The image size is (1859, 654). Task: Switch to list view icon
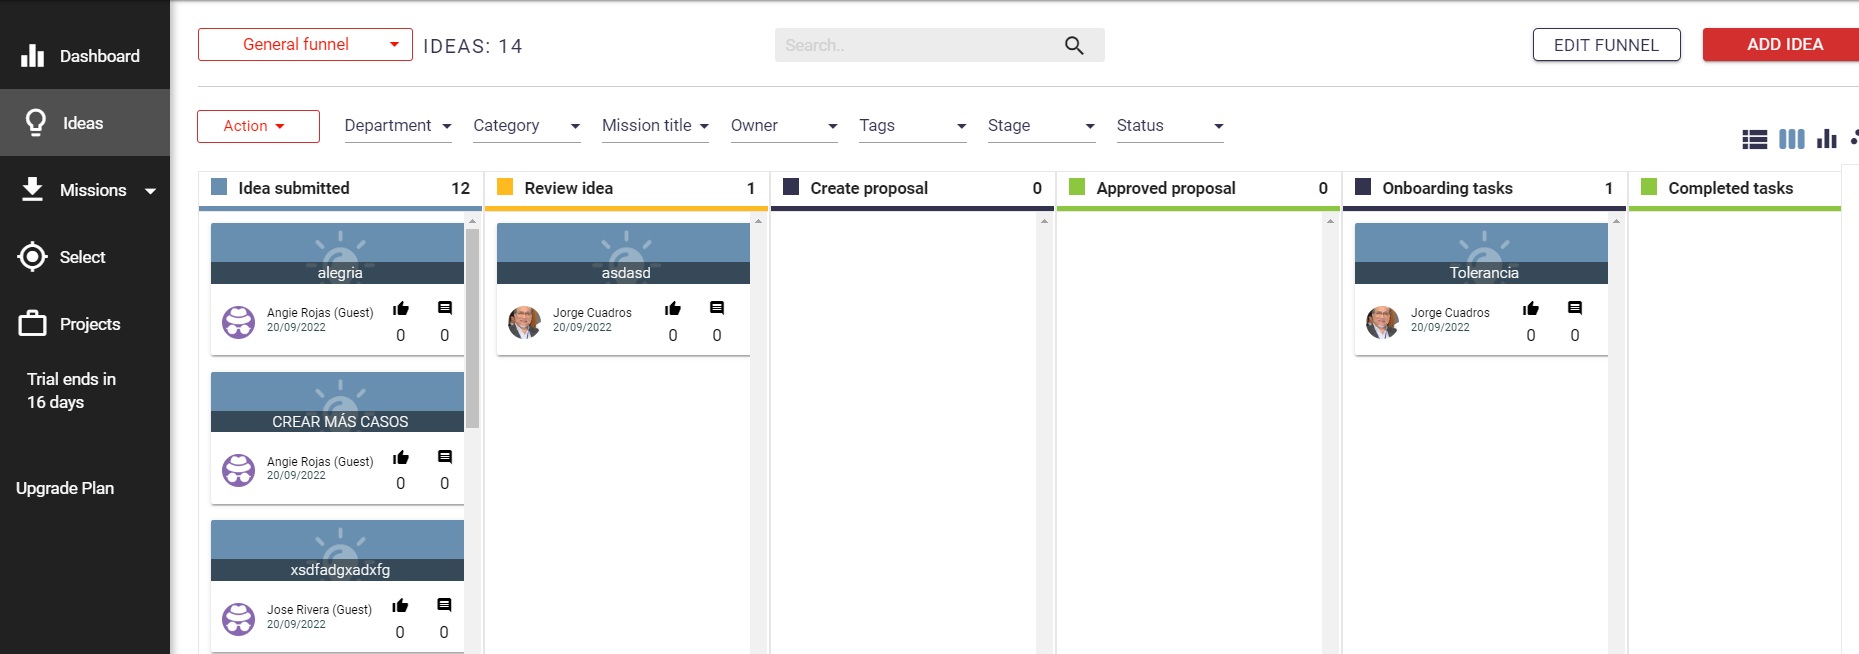click(1754, 140)
